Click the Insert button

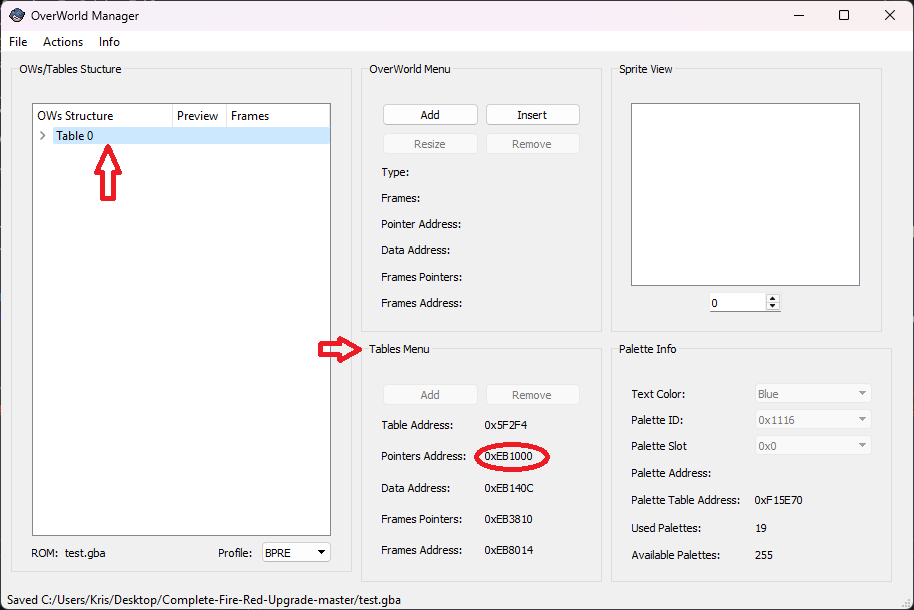pos(532,115)
